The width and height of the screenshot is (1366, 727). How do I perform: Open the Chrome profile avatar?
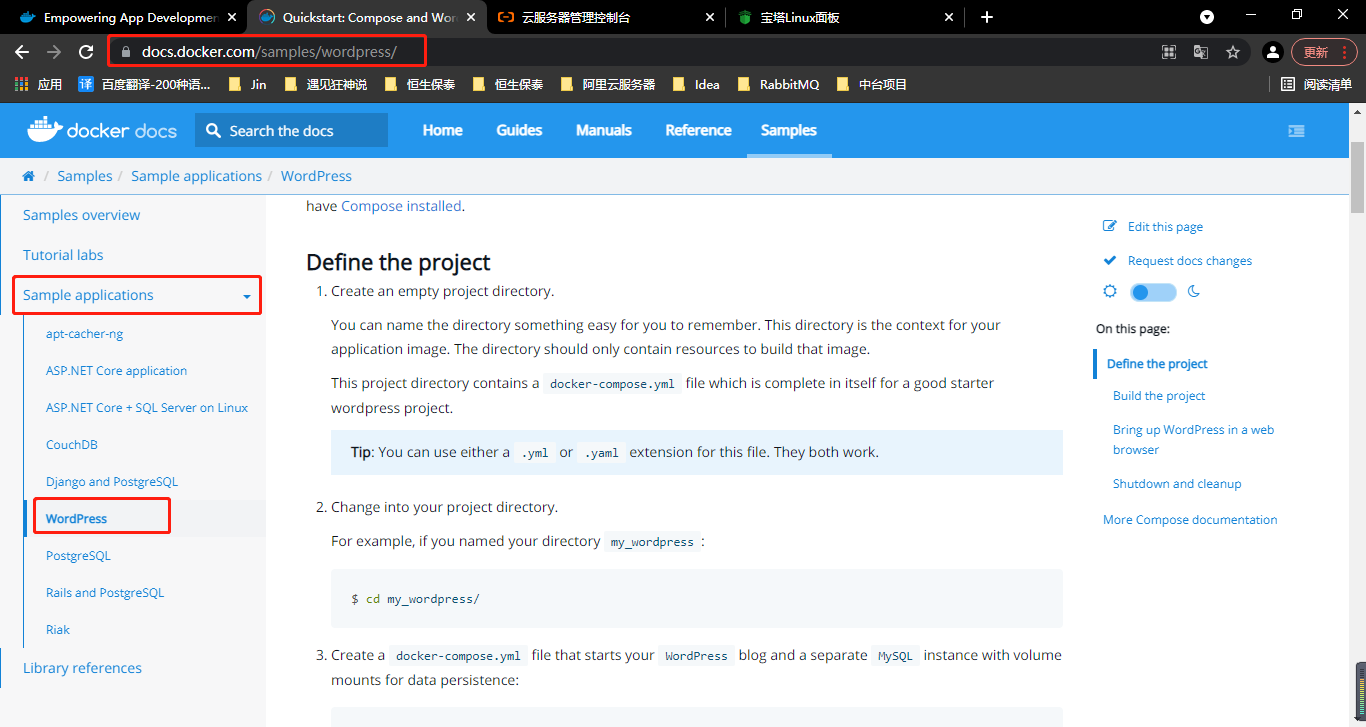point(1272,52)
